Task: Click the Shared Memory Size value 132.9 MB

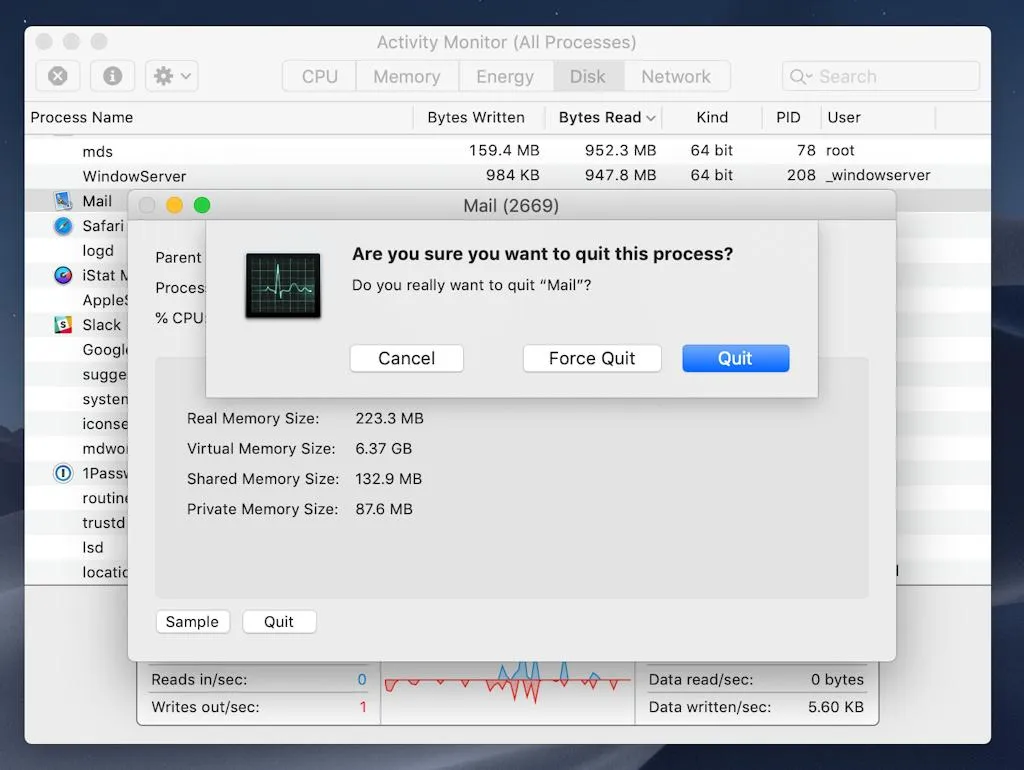Action: pyautogui.click(x=389, y=479)
